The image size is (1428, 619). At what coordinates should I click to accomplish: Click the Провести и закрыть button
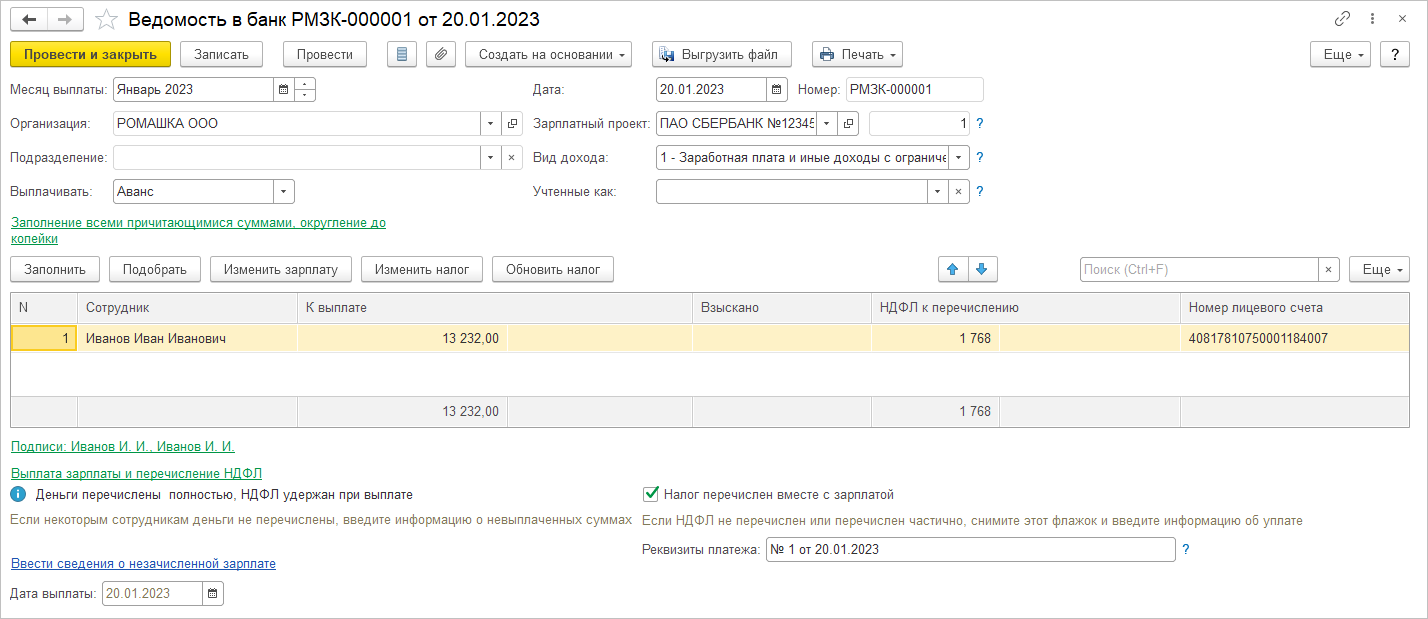90,54
